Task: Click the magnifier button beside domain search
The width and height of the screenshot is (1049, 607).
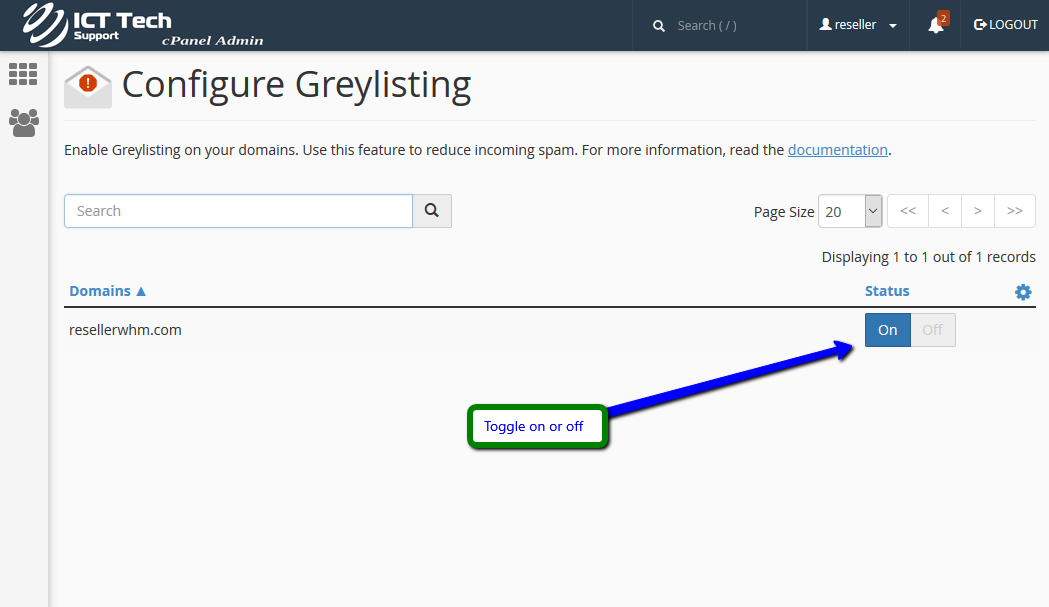Action: [432, 211]
